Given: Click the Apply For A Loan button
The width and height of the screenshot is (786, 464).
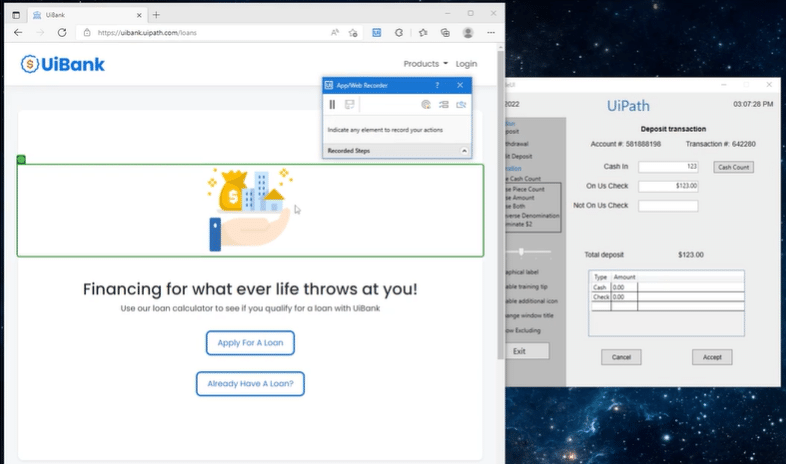Looking at the screenshot, I should click(x=250, y=343).
